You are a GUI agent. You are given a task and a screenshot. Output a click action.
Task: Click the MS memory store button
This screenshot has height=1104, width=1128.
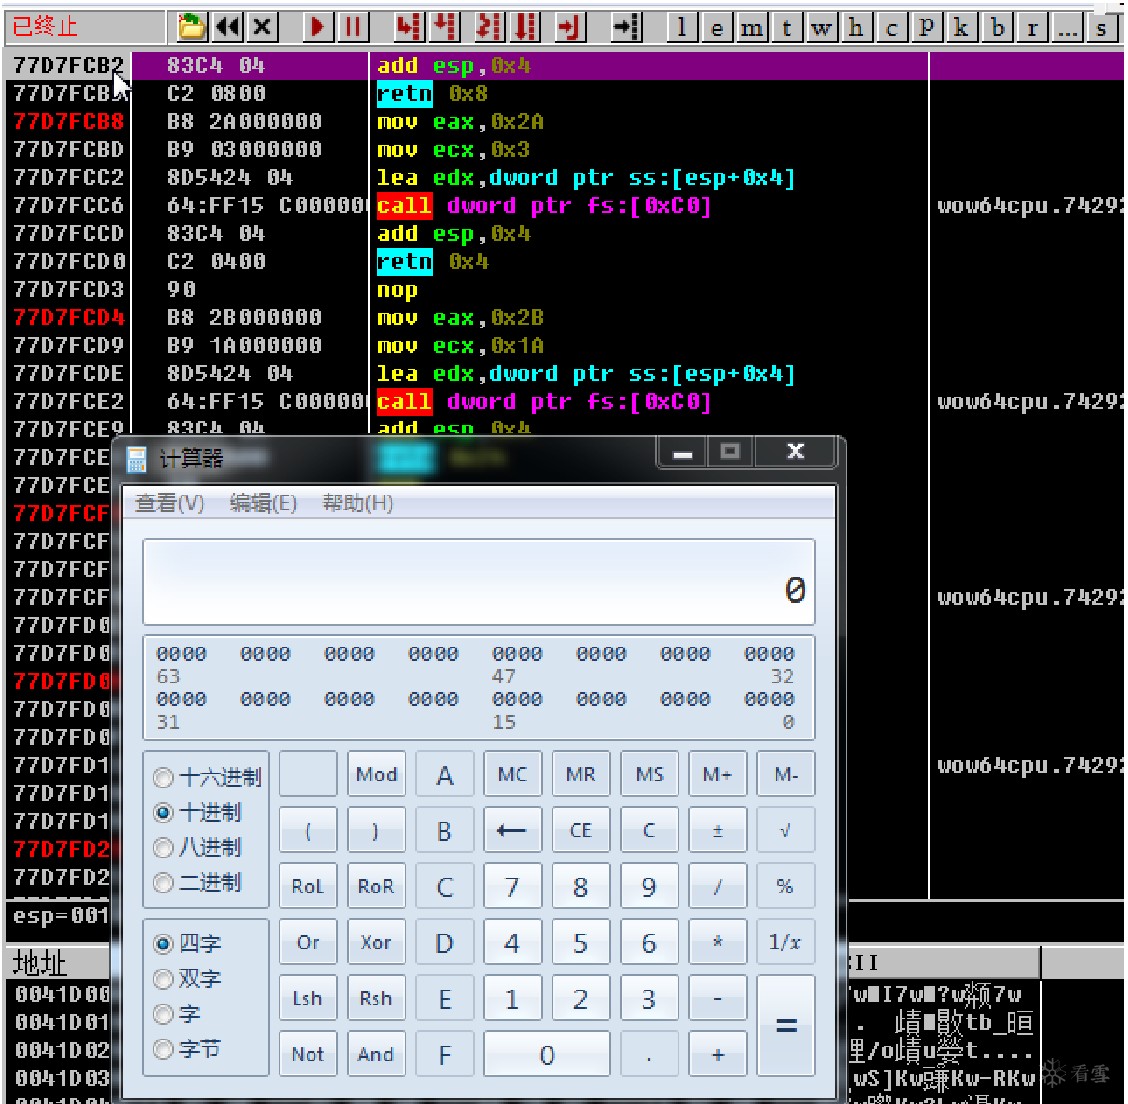tap(650, 774)
